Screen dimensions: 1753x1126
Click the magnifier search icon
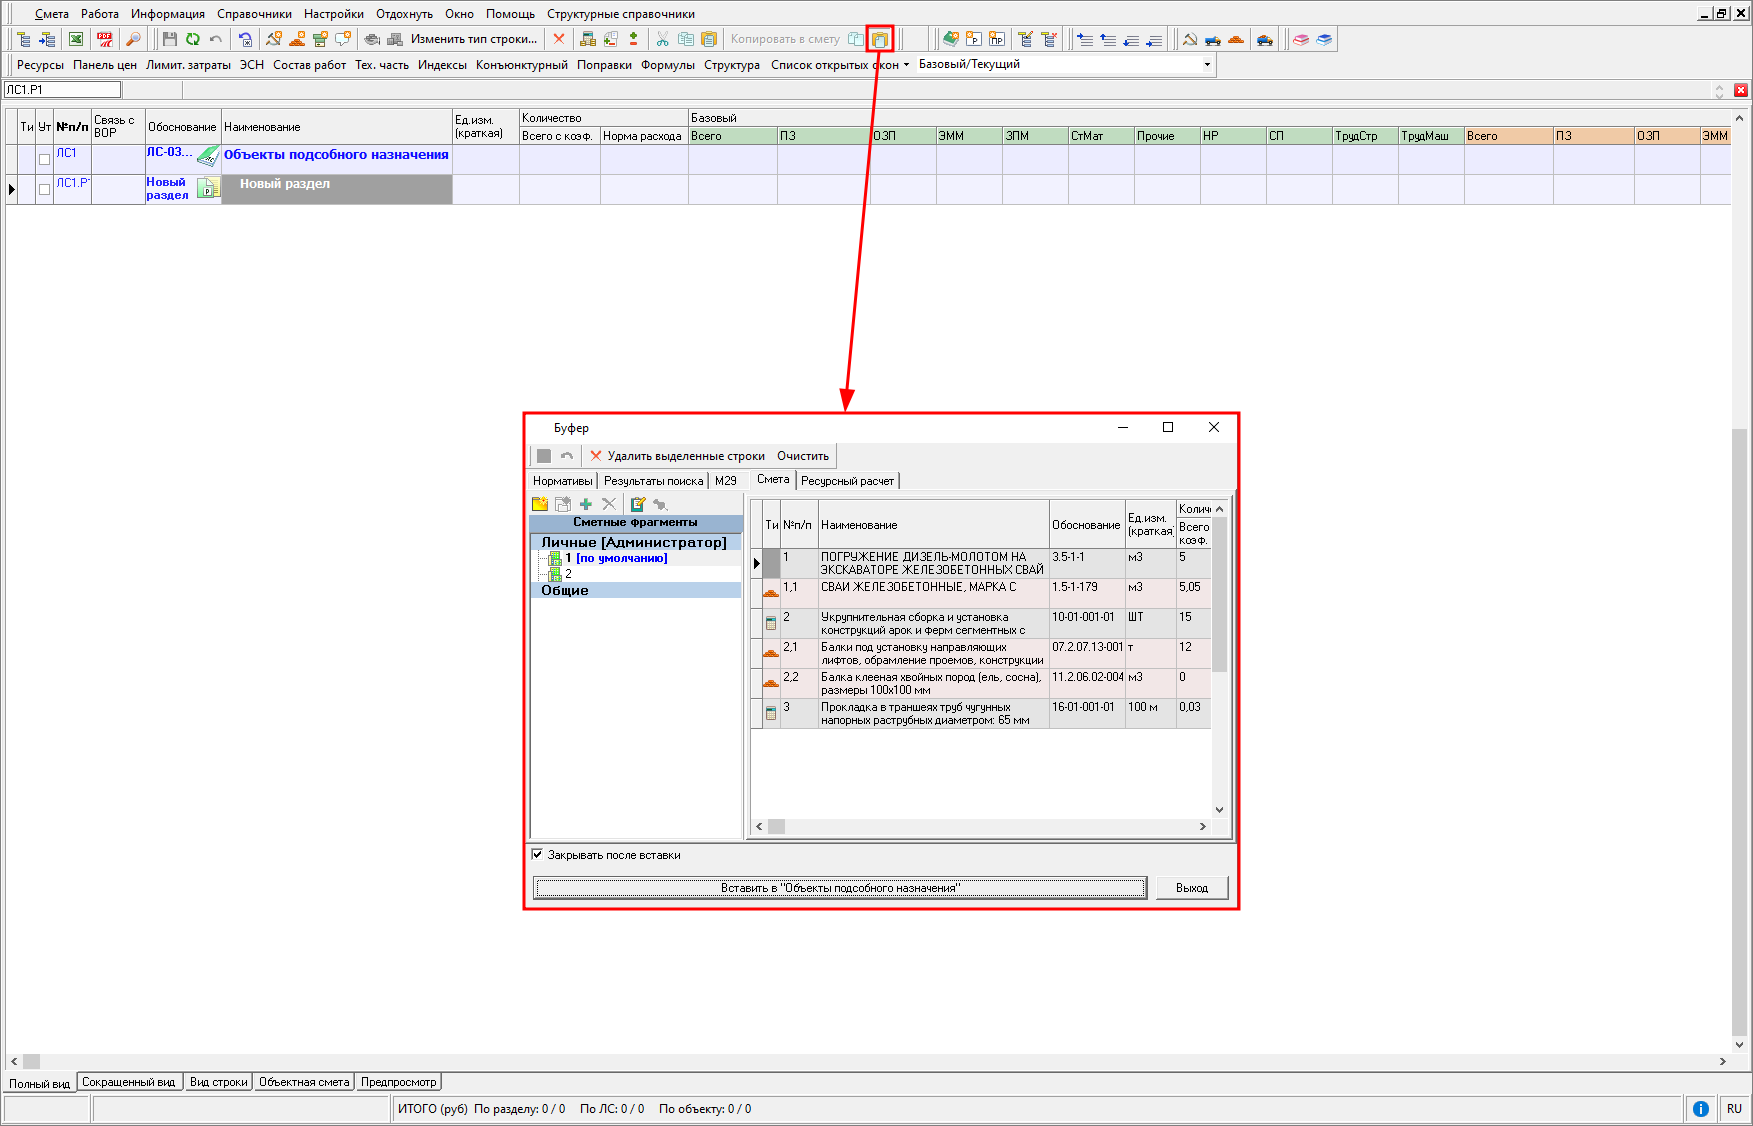pyautogui.click(x=133, y=39)
